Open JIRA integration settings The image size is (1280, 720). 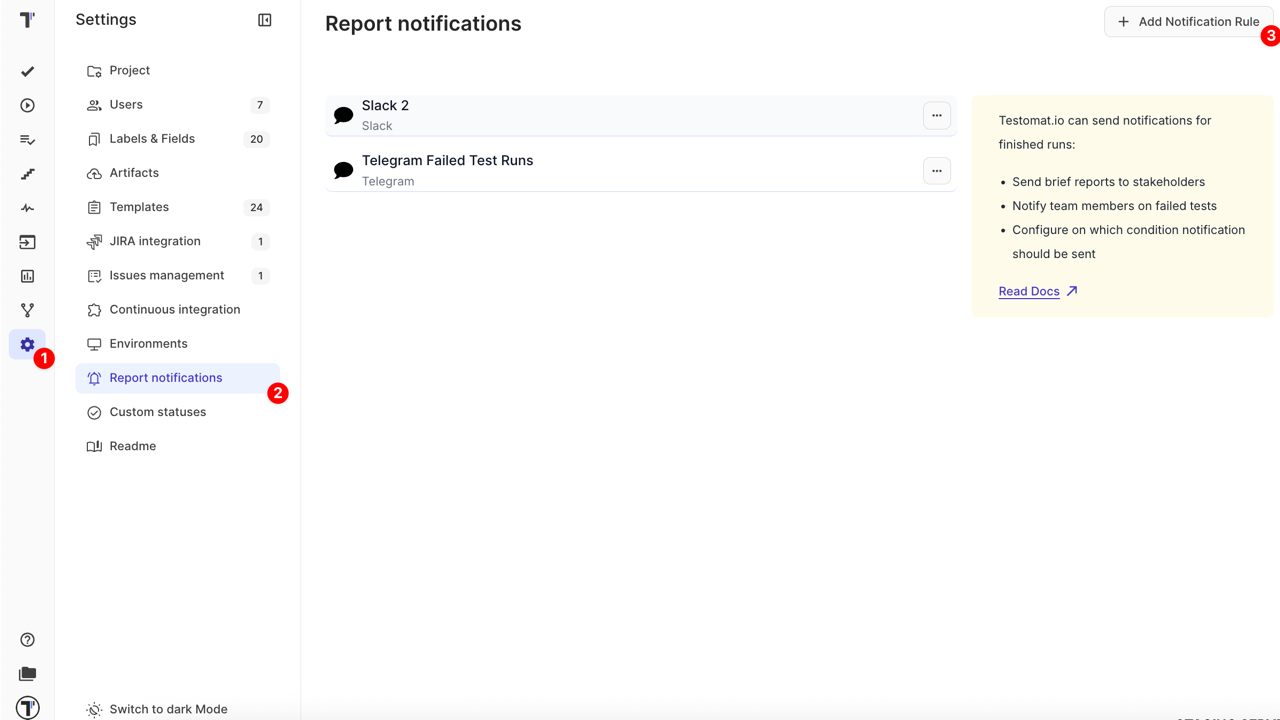153,241
